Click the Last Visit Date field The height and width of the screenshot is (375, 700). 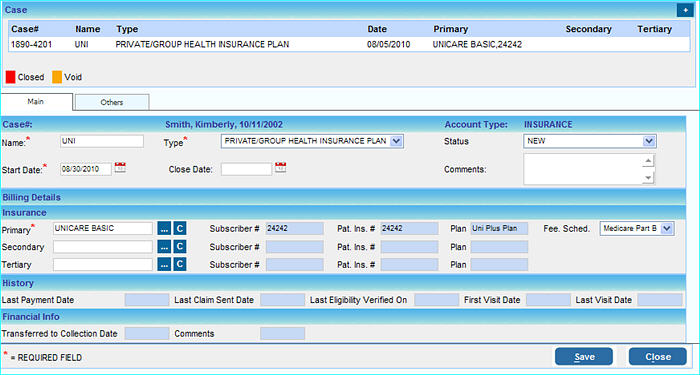(x=660, y=300)
